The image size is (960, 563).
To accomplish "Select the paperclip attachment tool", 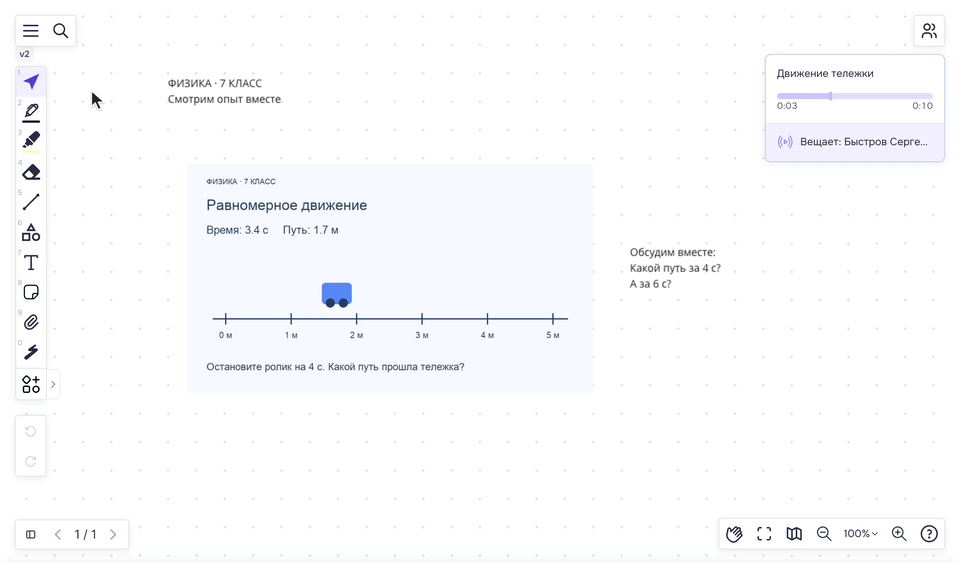I will click(x=31, y=322).
